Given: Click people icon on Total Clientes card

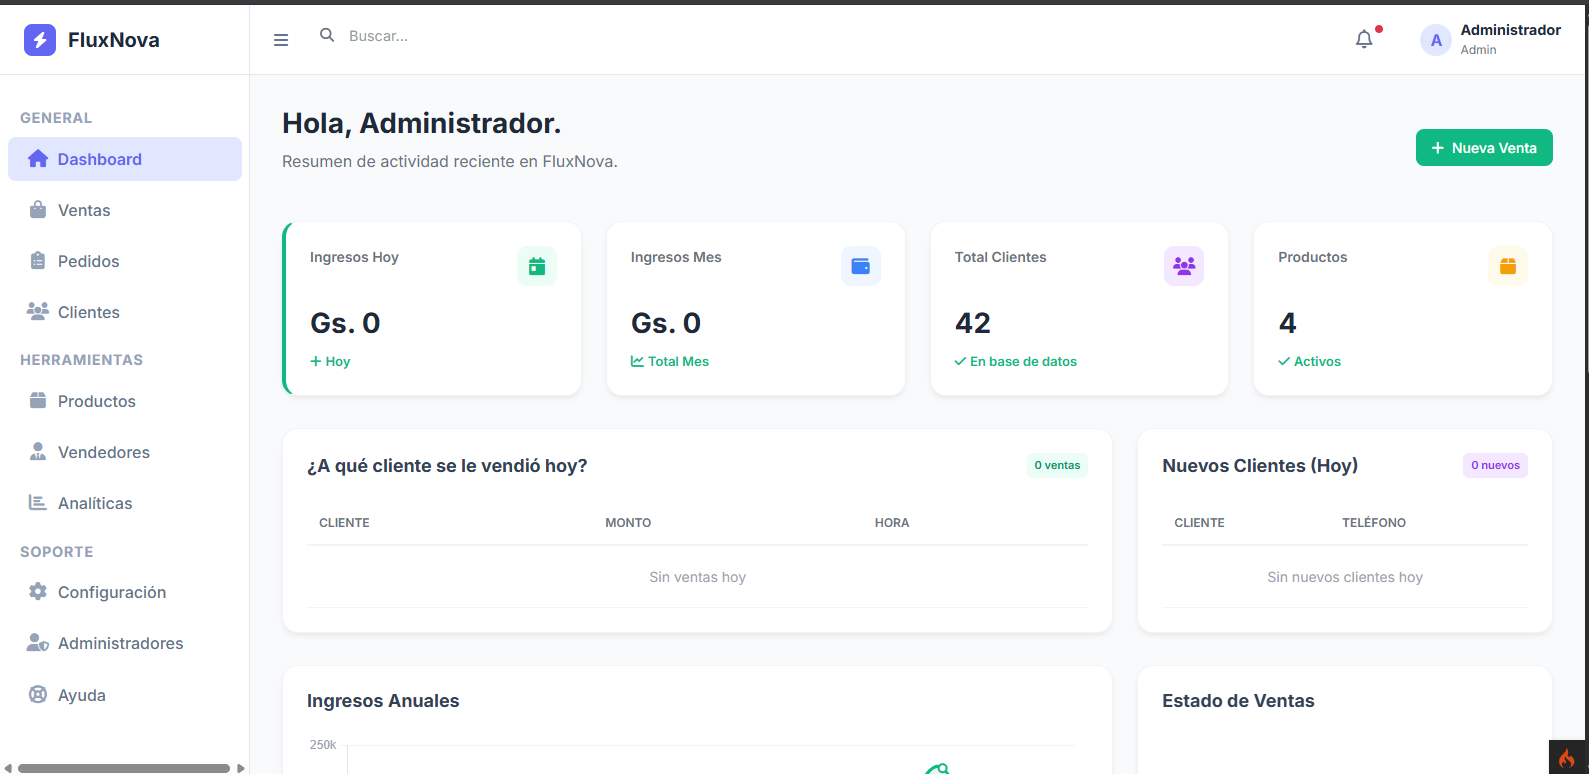Looking at the screenshot, I should (1184, 266).
